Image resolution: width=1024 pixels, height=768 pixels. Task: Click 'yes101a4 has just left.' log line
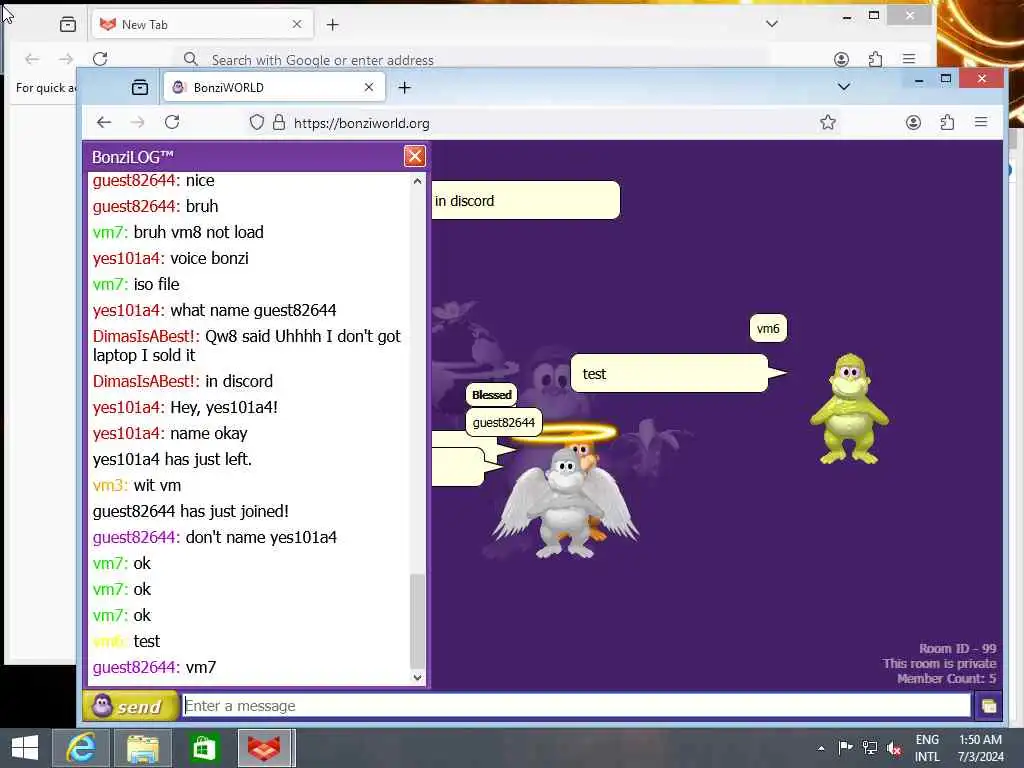point(172,459)
